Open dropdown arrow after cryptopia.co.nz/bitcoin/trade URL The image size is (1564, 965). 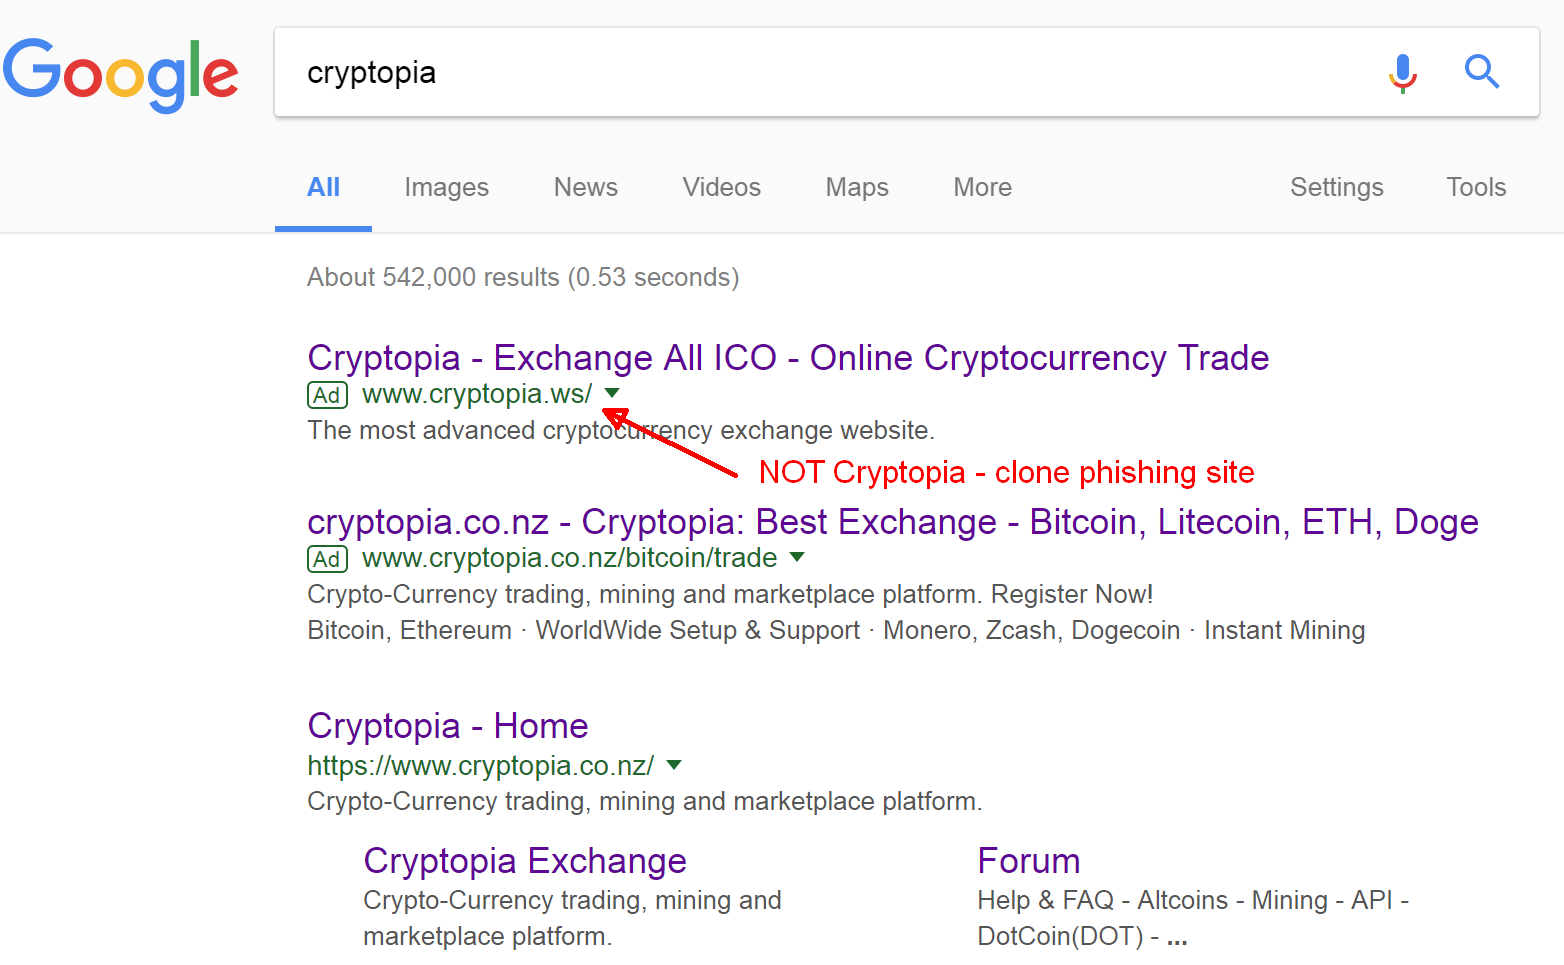(x=797, y=557)
